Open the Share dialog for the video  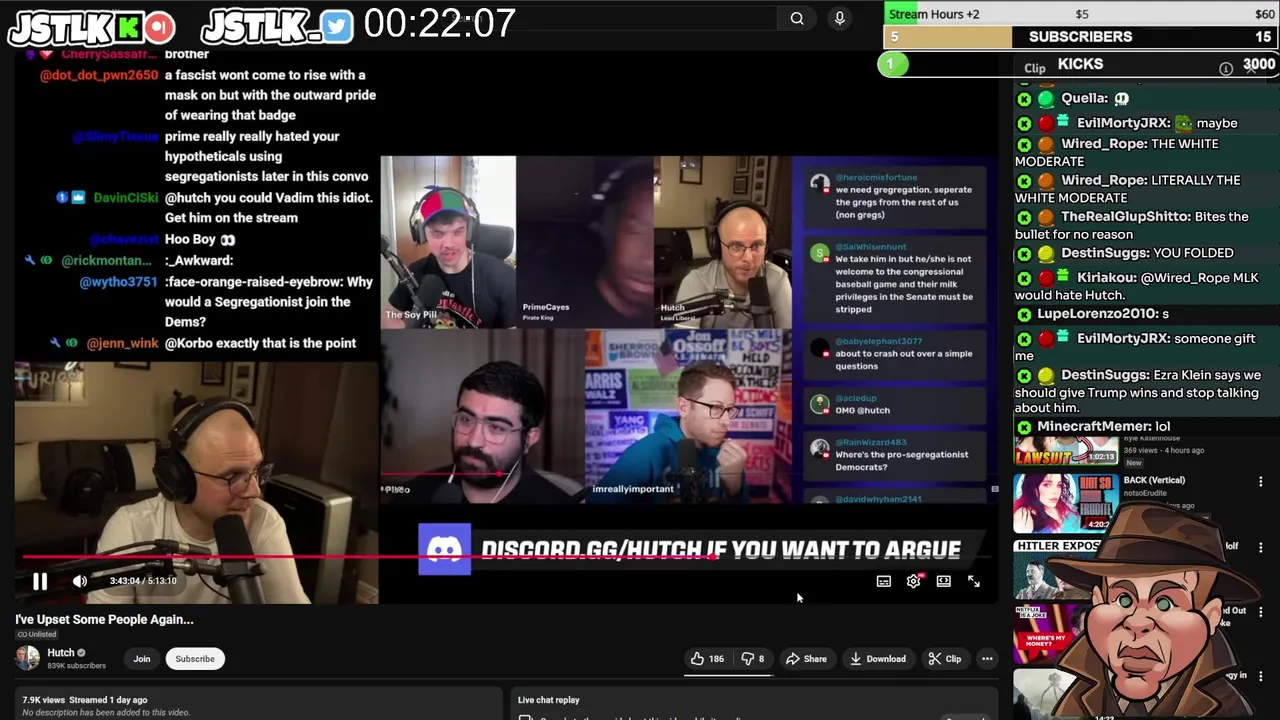806,659
